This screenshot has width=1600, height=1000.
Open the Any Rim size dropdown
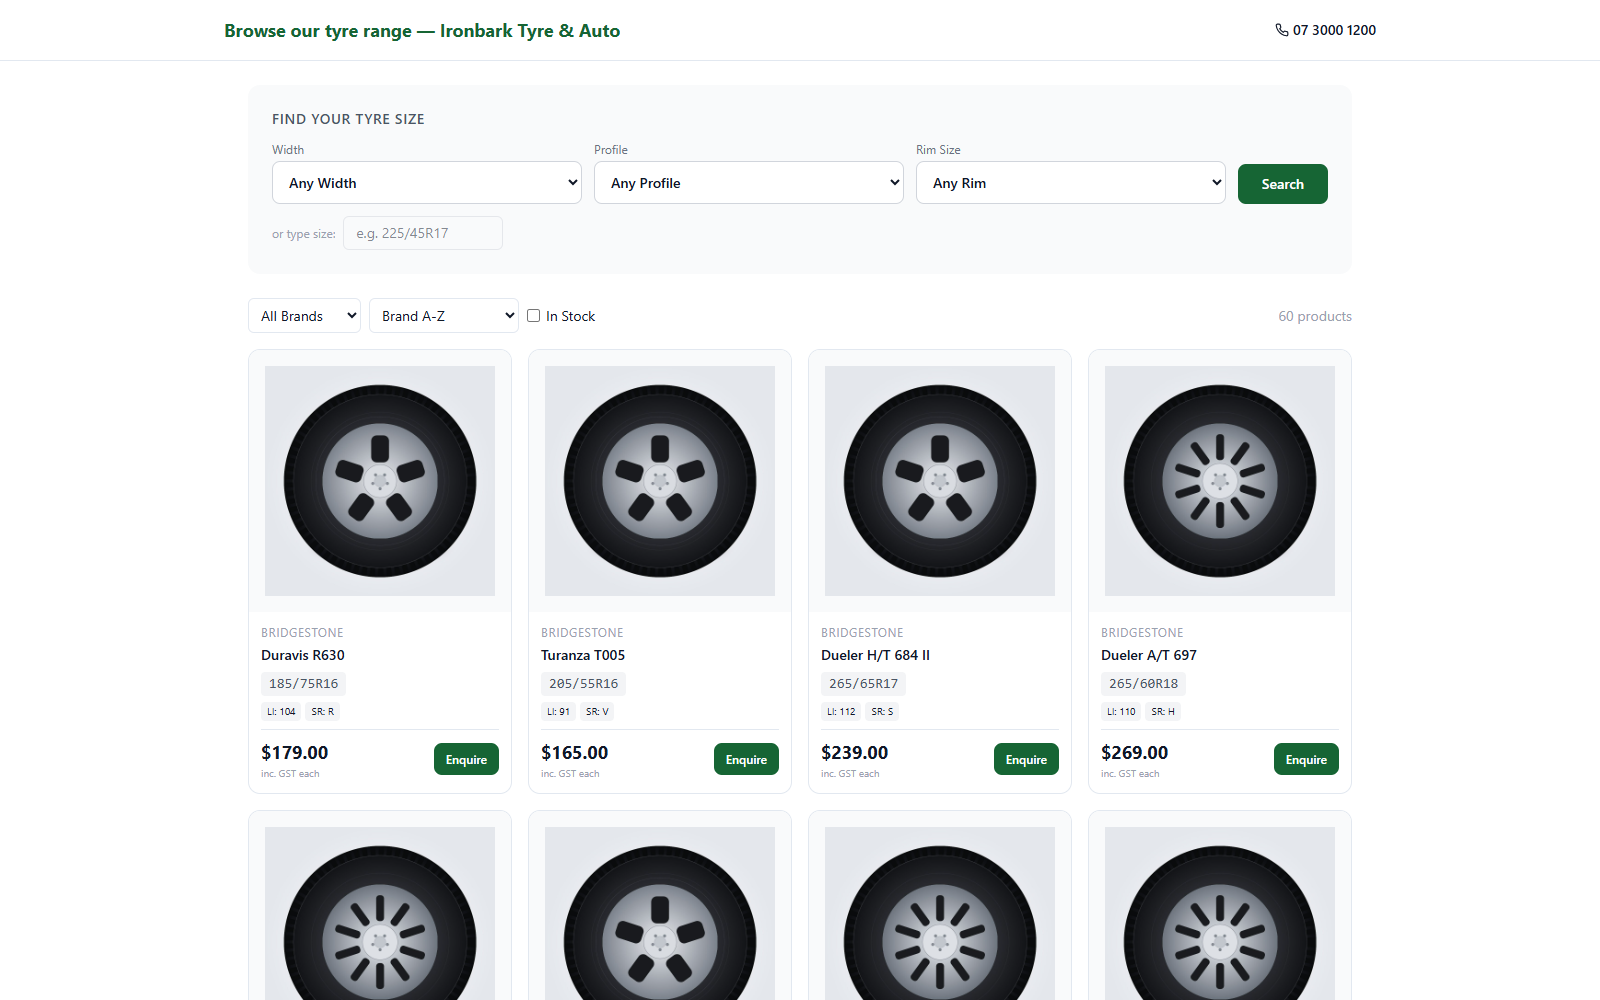1071,183
